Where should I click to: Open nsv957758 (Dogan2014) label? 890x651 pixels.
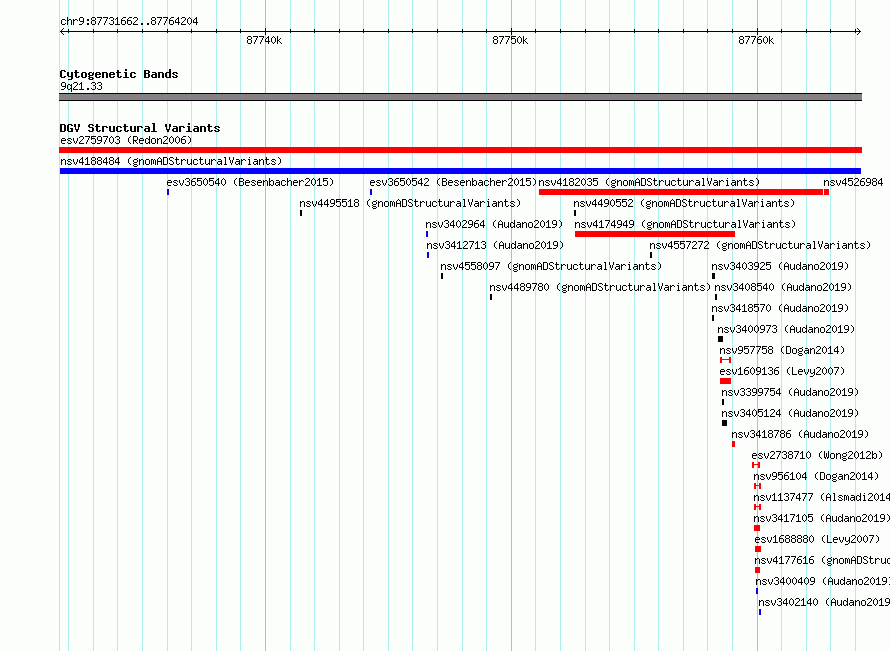782,350
